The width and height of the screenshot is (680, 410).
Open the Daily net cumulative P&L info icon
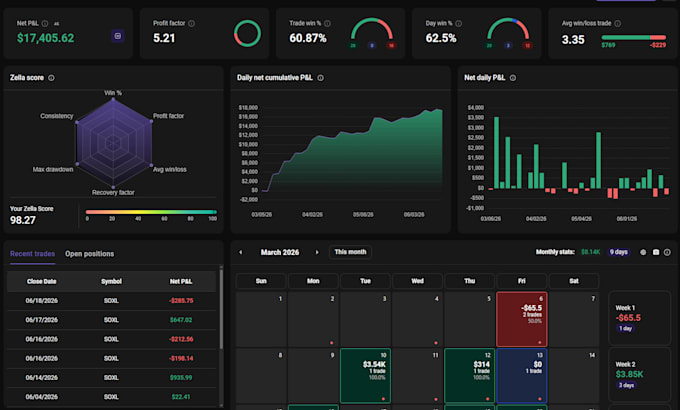click(320, 78)
